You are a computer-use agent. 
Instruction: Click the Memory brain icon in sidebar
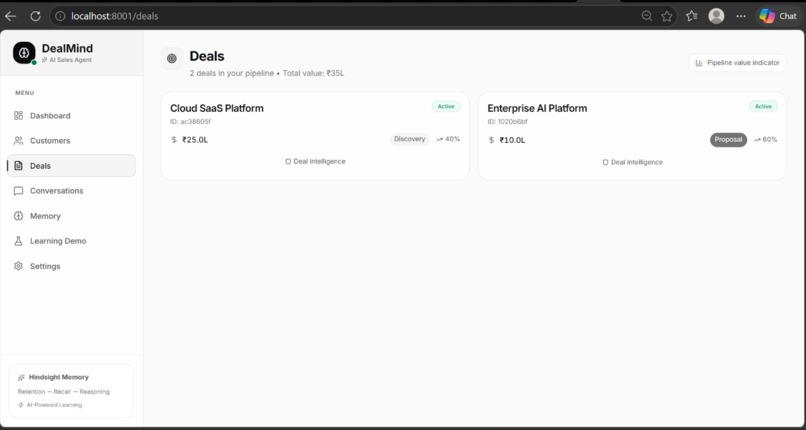[x=19, y=216]
